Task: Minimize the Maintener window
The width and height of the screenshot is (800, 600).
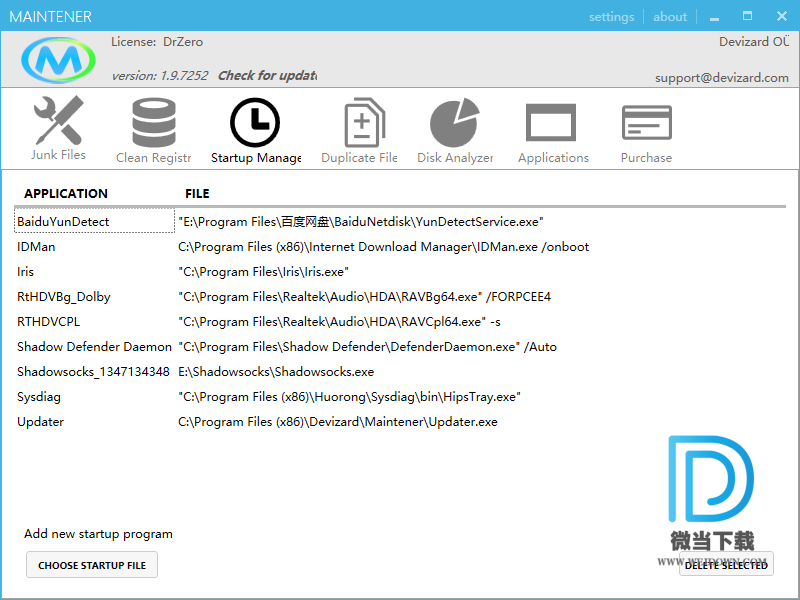Action: (x=714, y=17)
